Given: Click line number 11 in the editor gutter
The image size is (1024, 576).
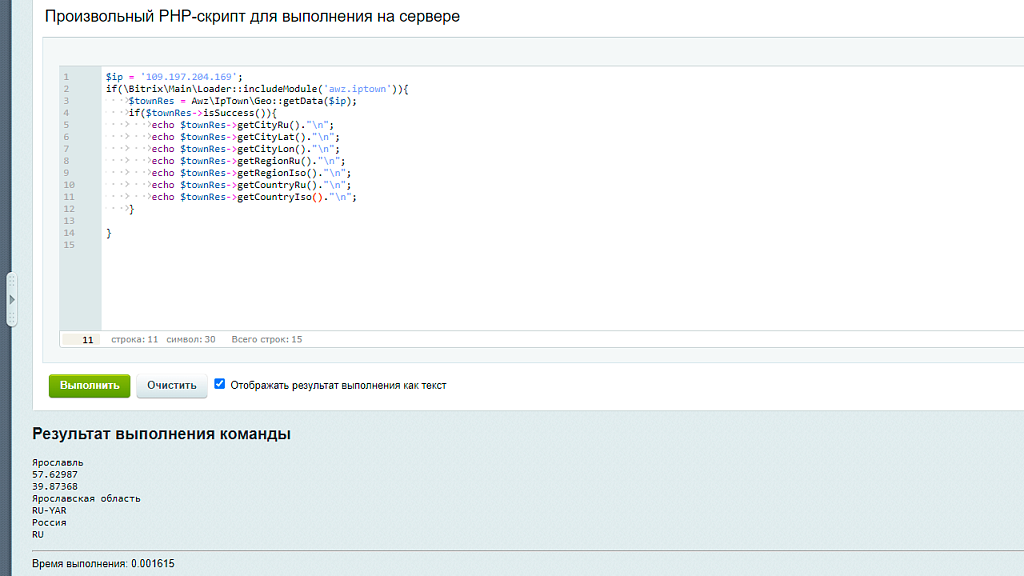Looking at the screenshot, I should 68,197.
